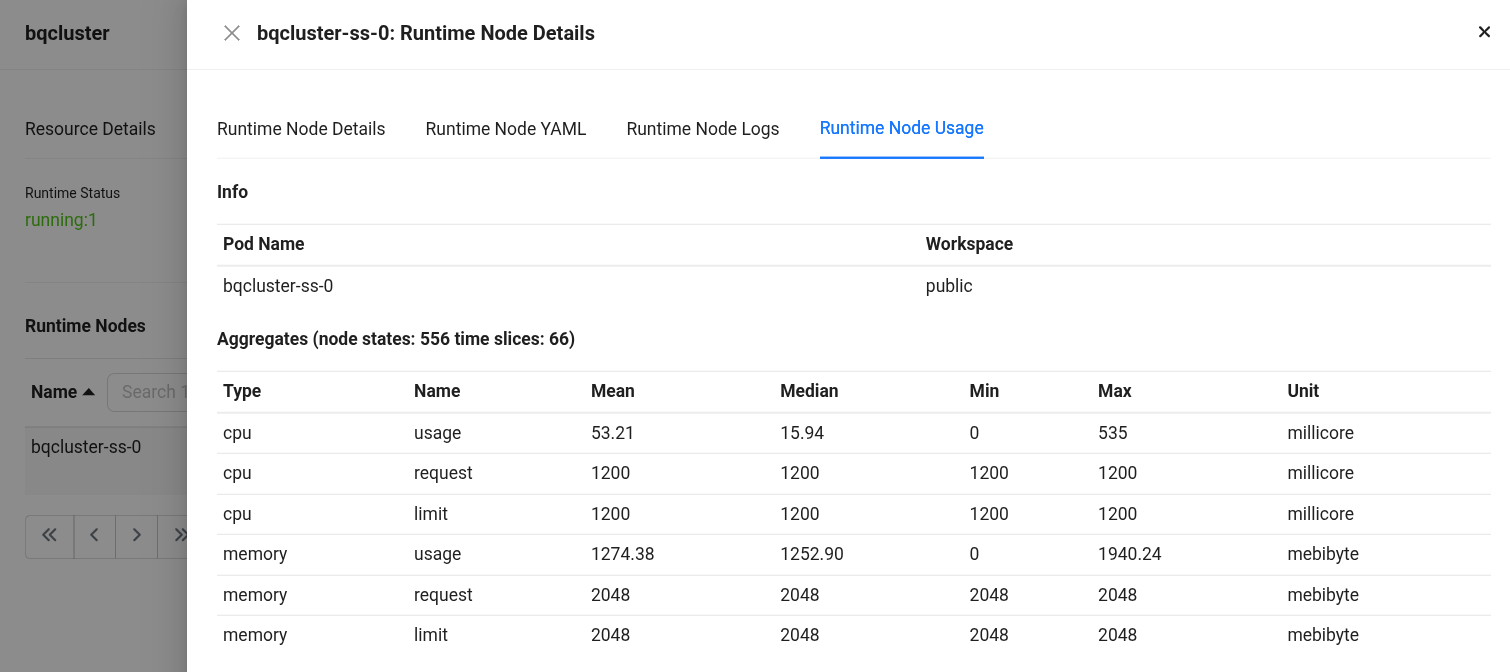The height and width of the screenshot is (672, 1510).
Task: Switch to the Runtime Node Details tab
Action: 301,129
